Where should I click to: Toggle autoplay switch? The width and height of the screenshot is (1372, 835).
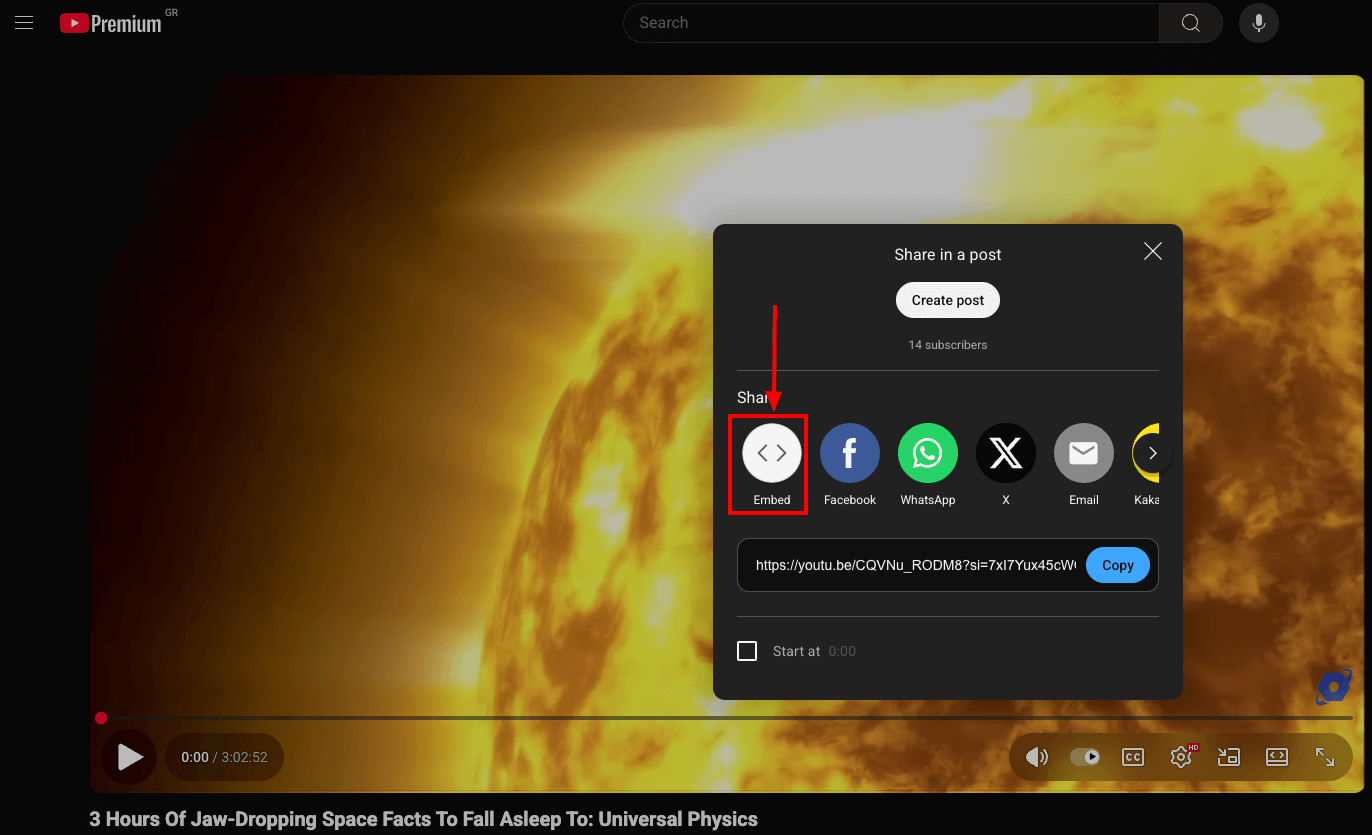point(1085,757)
